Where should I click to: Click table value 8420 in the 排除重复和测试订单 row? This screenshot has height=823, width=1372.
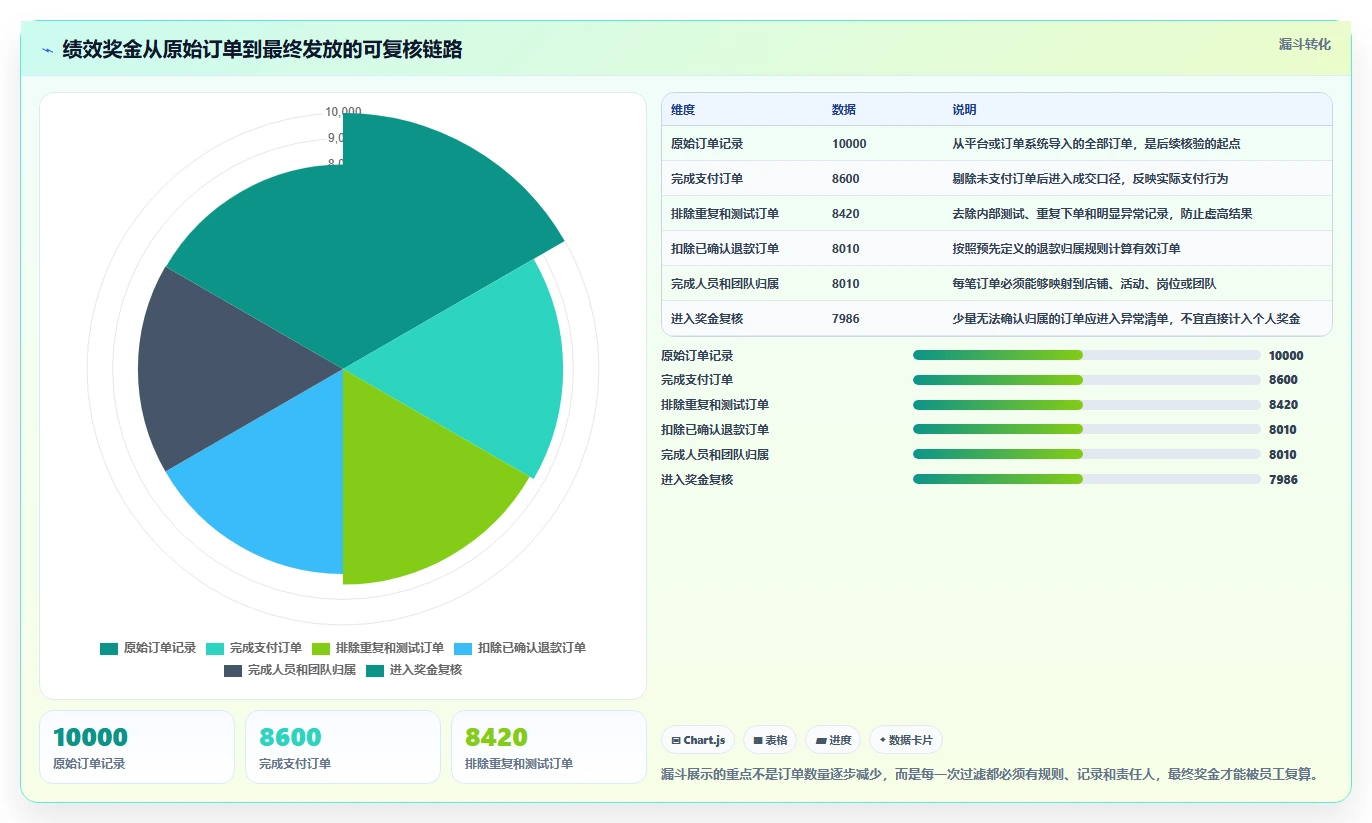click(846, 214)
